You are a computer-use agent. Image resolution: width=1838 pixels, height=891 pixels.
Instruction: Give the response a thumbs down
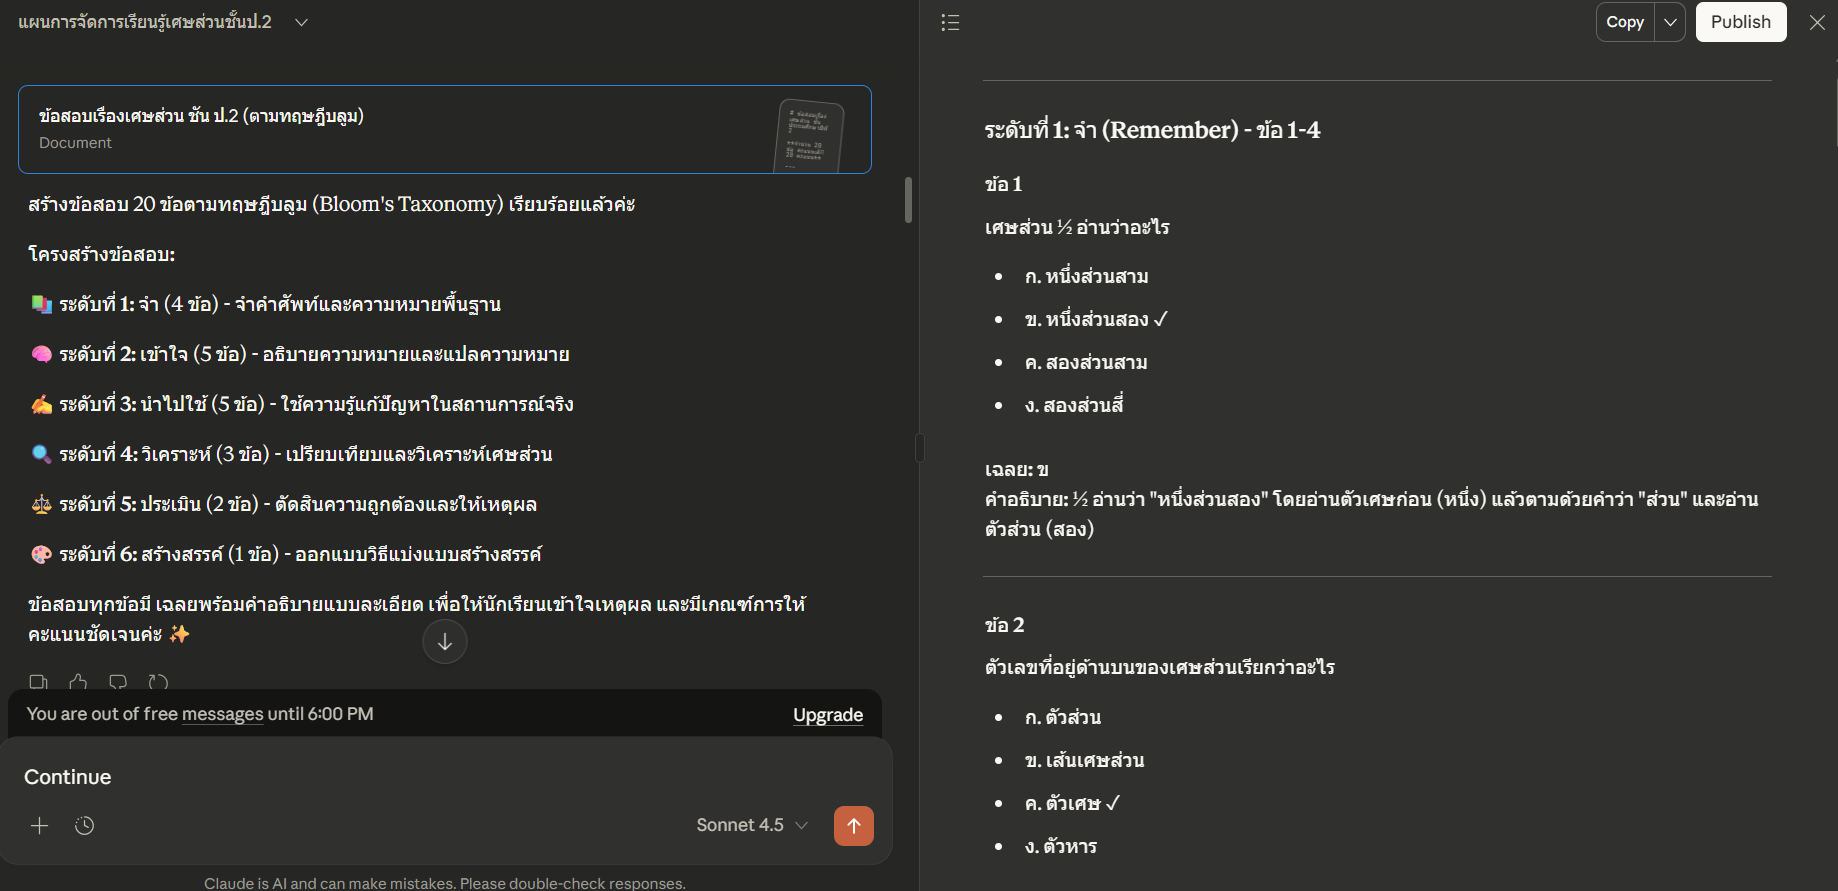click(x=118, y=682)
